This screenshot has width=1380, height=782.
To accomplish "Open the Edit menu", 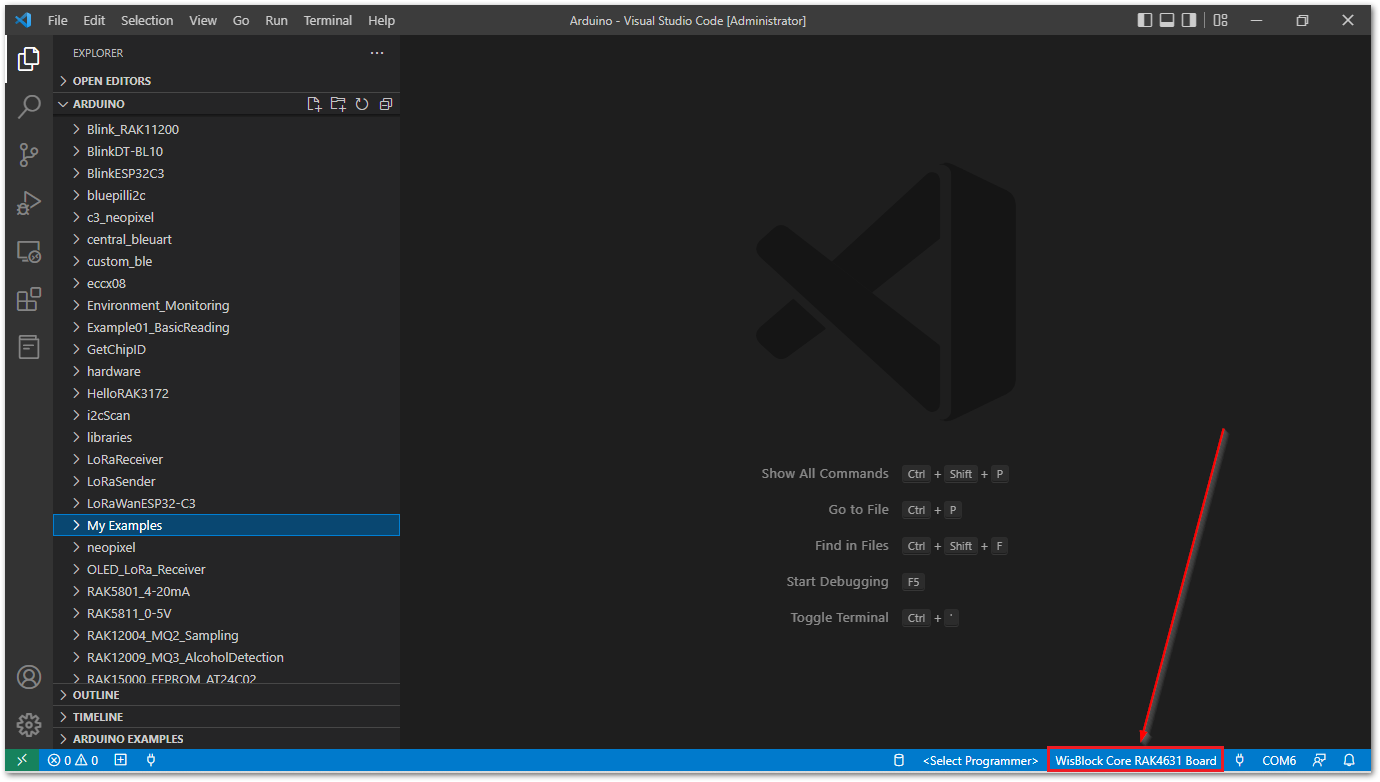I will click(x=94, y=20).
